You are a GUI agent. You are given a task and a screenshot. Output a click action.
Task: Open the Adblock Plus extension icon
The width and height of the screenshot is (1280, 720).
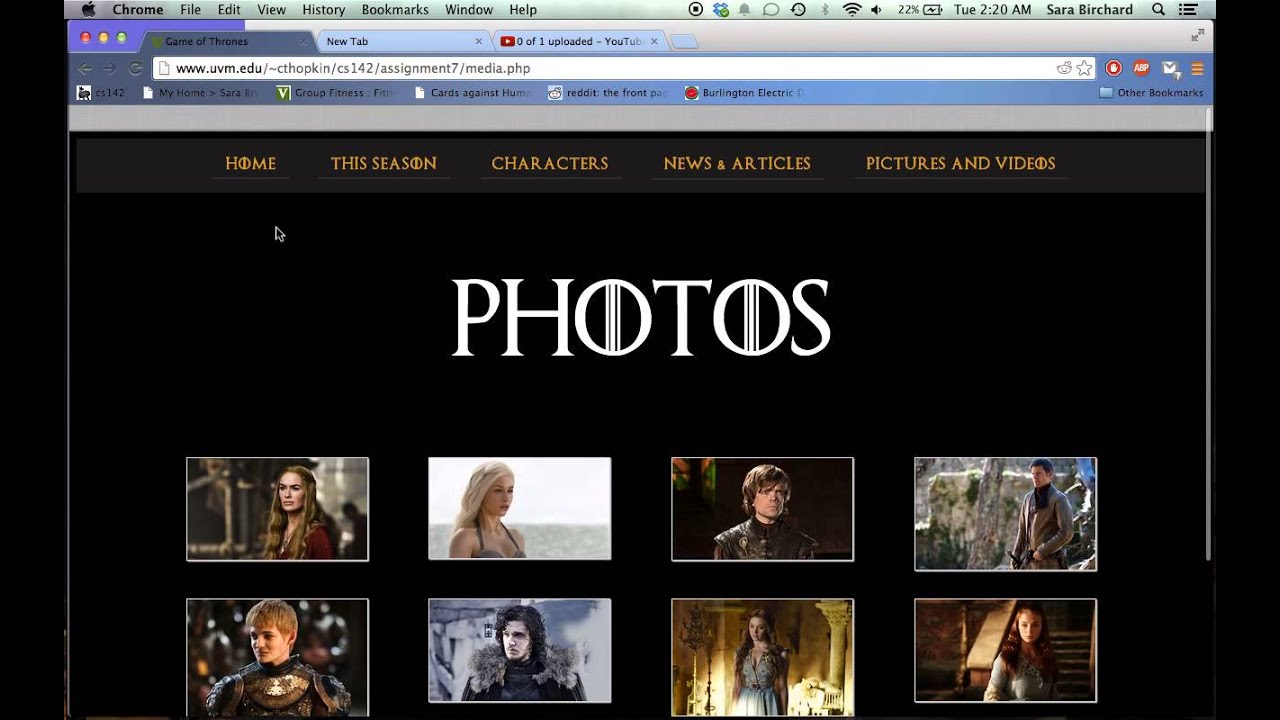click(1141, 68)
